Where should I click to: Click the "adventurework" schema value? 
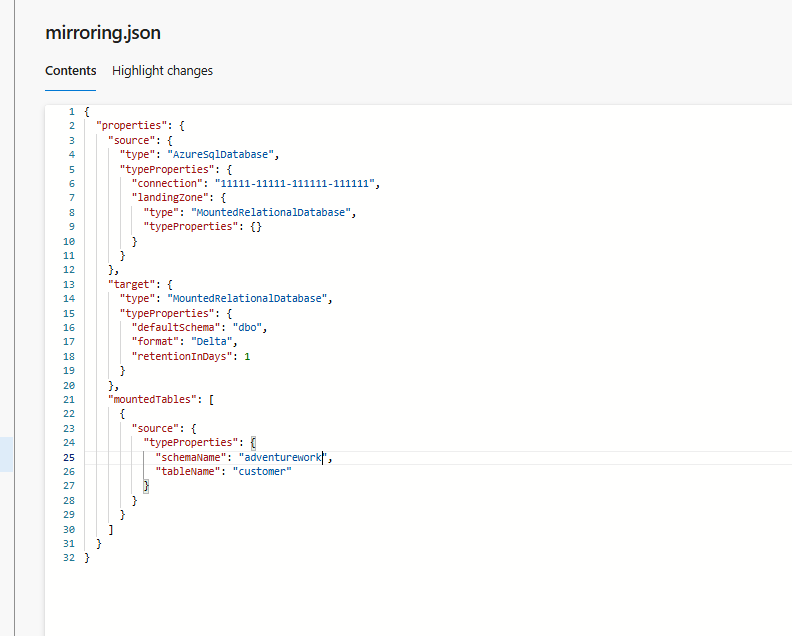[x=283, y=457]
